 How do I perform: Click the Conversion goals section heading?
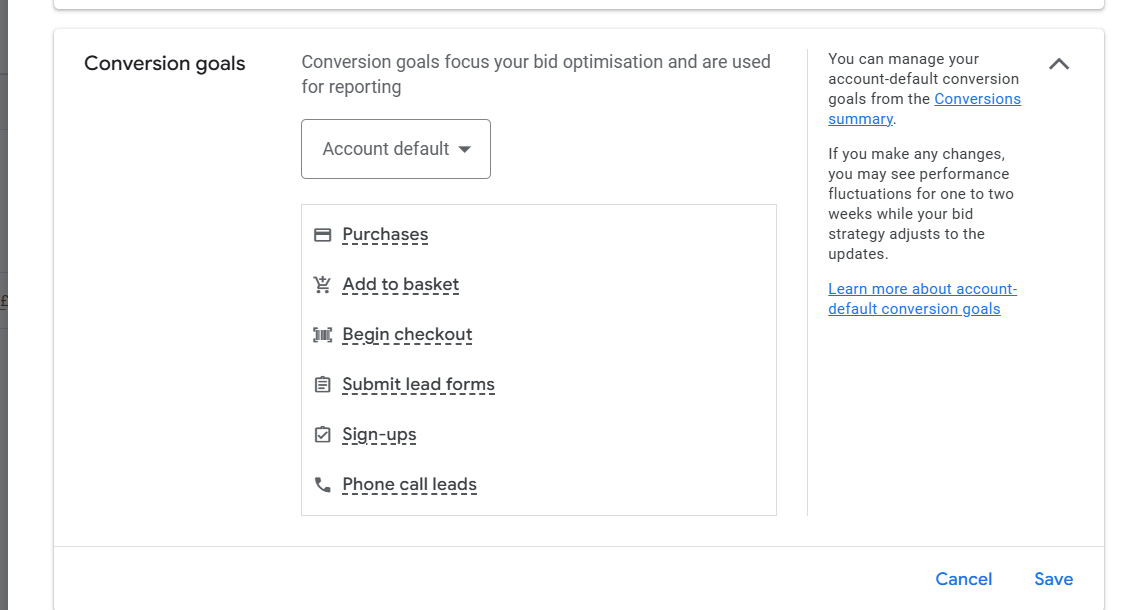point(165,64)
